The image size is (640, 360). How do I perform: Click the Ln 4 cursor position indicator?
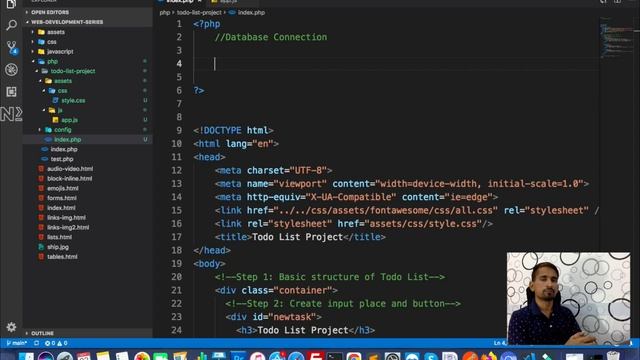[x=500, y=343]
